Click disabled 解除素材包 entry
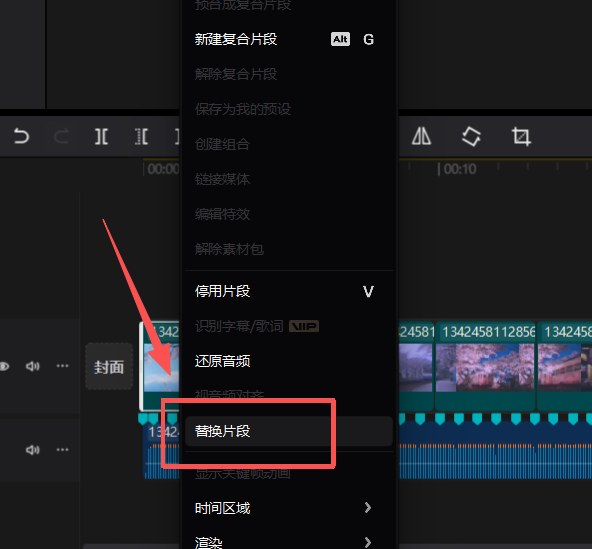 (288, 249)
